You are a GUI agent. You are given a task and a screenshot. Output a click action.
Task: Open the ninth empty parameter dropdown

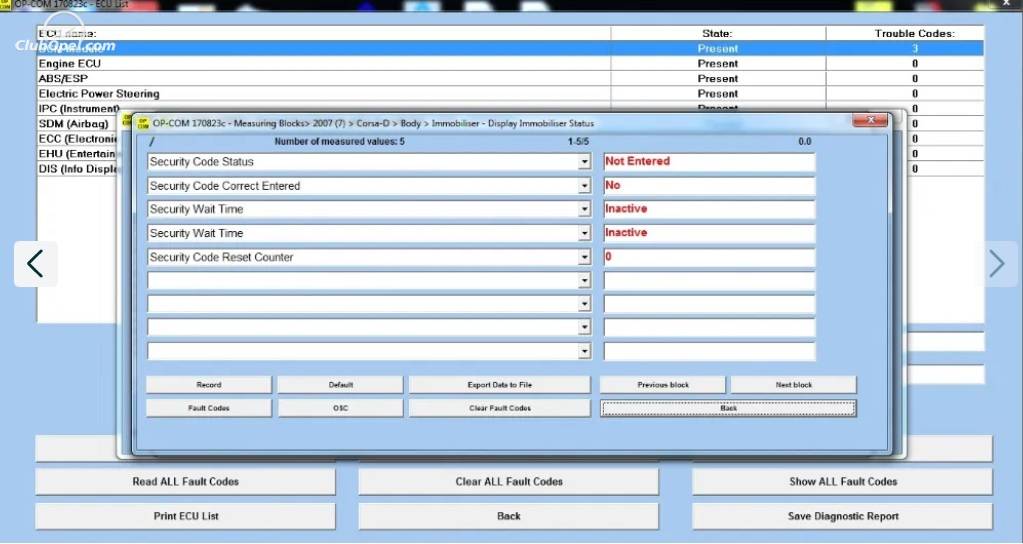(x=585, y=352)
